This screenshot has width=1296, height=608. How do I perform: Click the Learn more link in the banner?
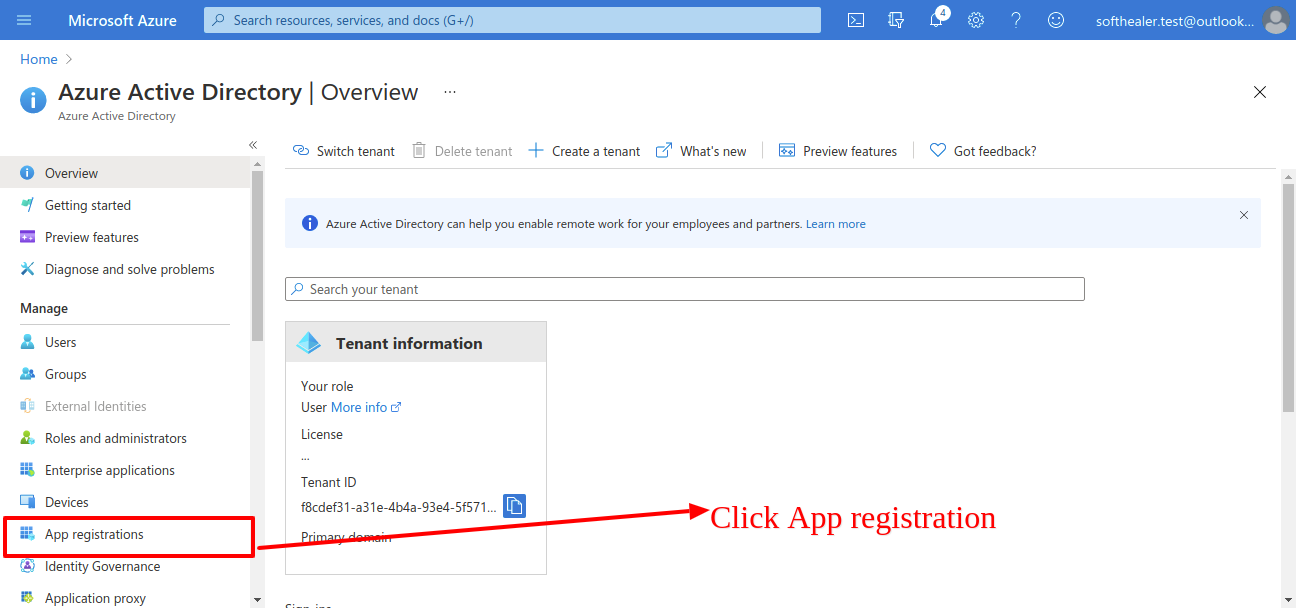point(836,224)
